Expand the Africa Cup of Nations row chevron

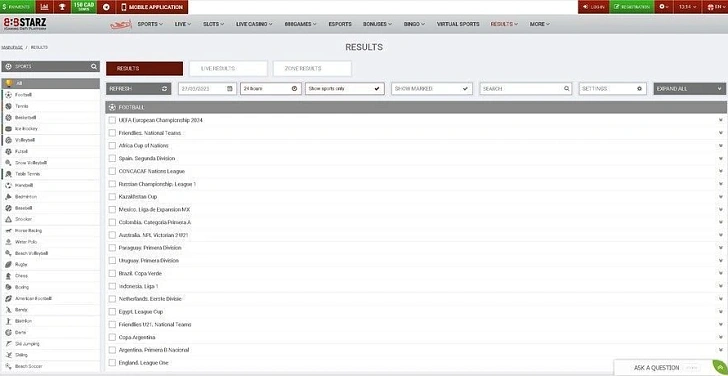coord(721,146)
